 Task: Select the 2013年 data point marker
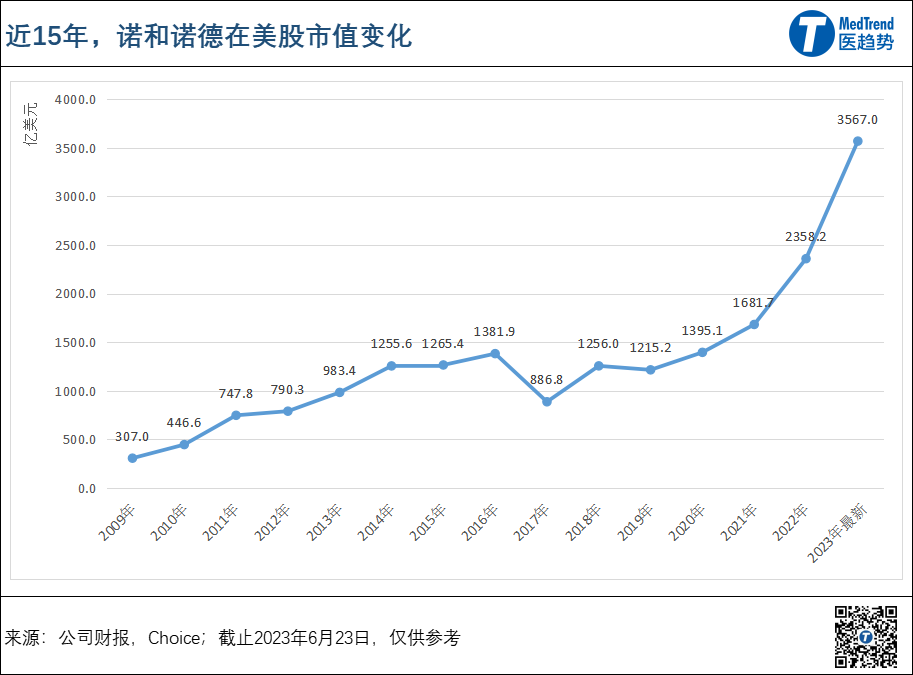click(339, 393)
